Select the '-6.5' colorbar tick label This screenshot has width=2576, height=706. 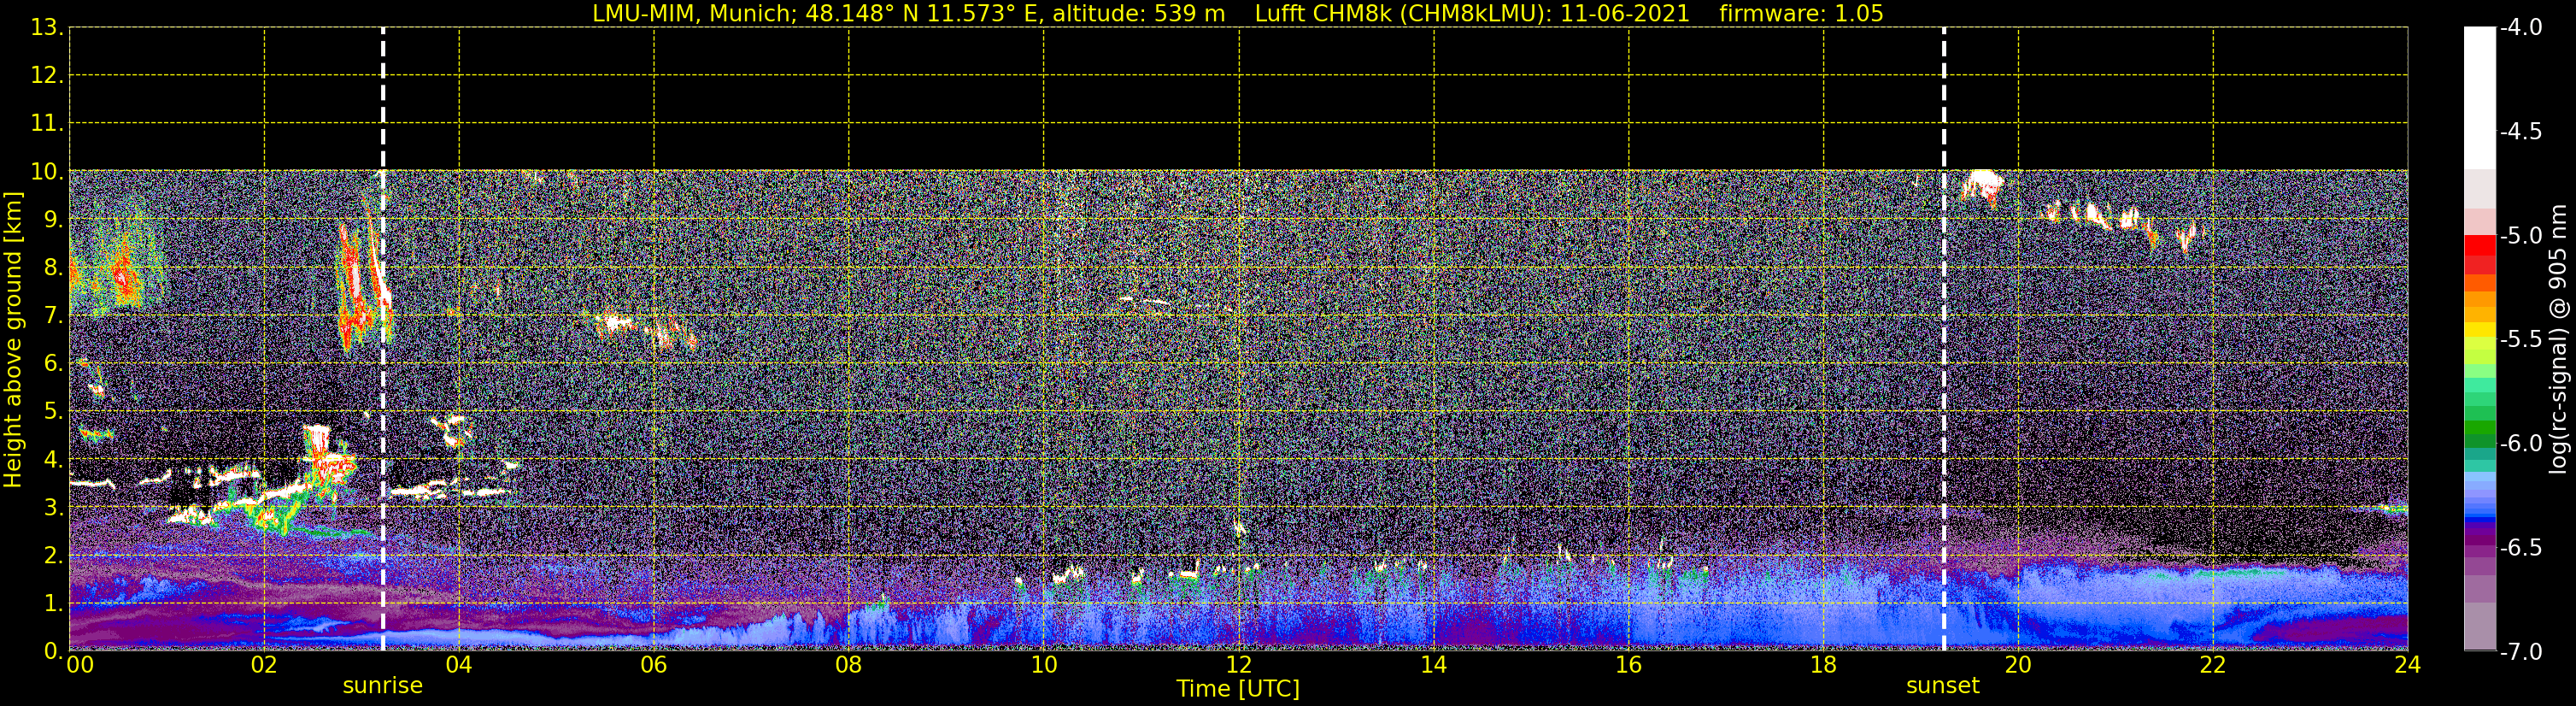(x=2520, y=548)
